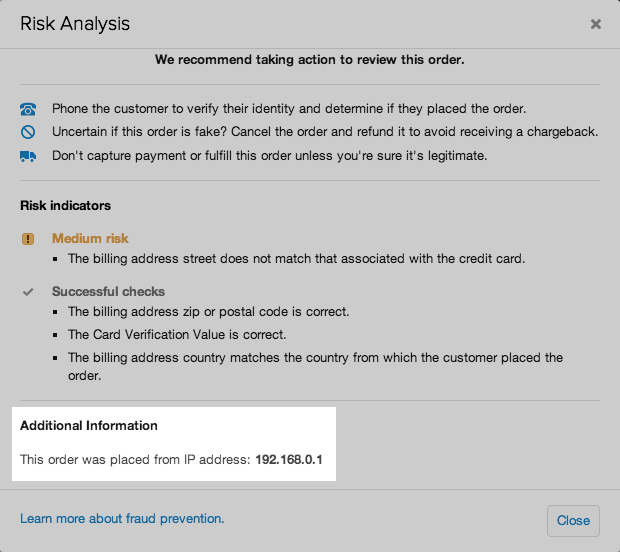The image size is (620, 552).
Task: Open Learn more about fraud prevention link
Action: (122, 518)
